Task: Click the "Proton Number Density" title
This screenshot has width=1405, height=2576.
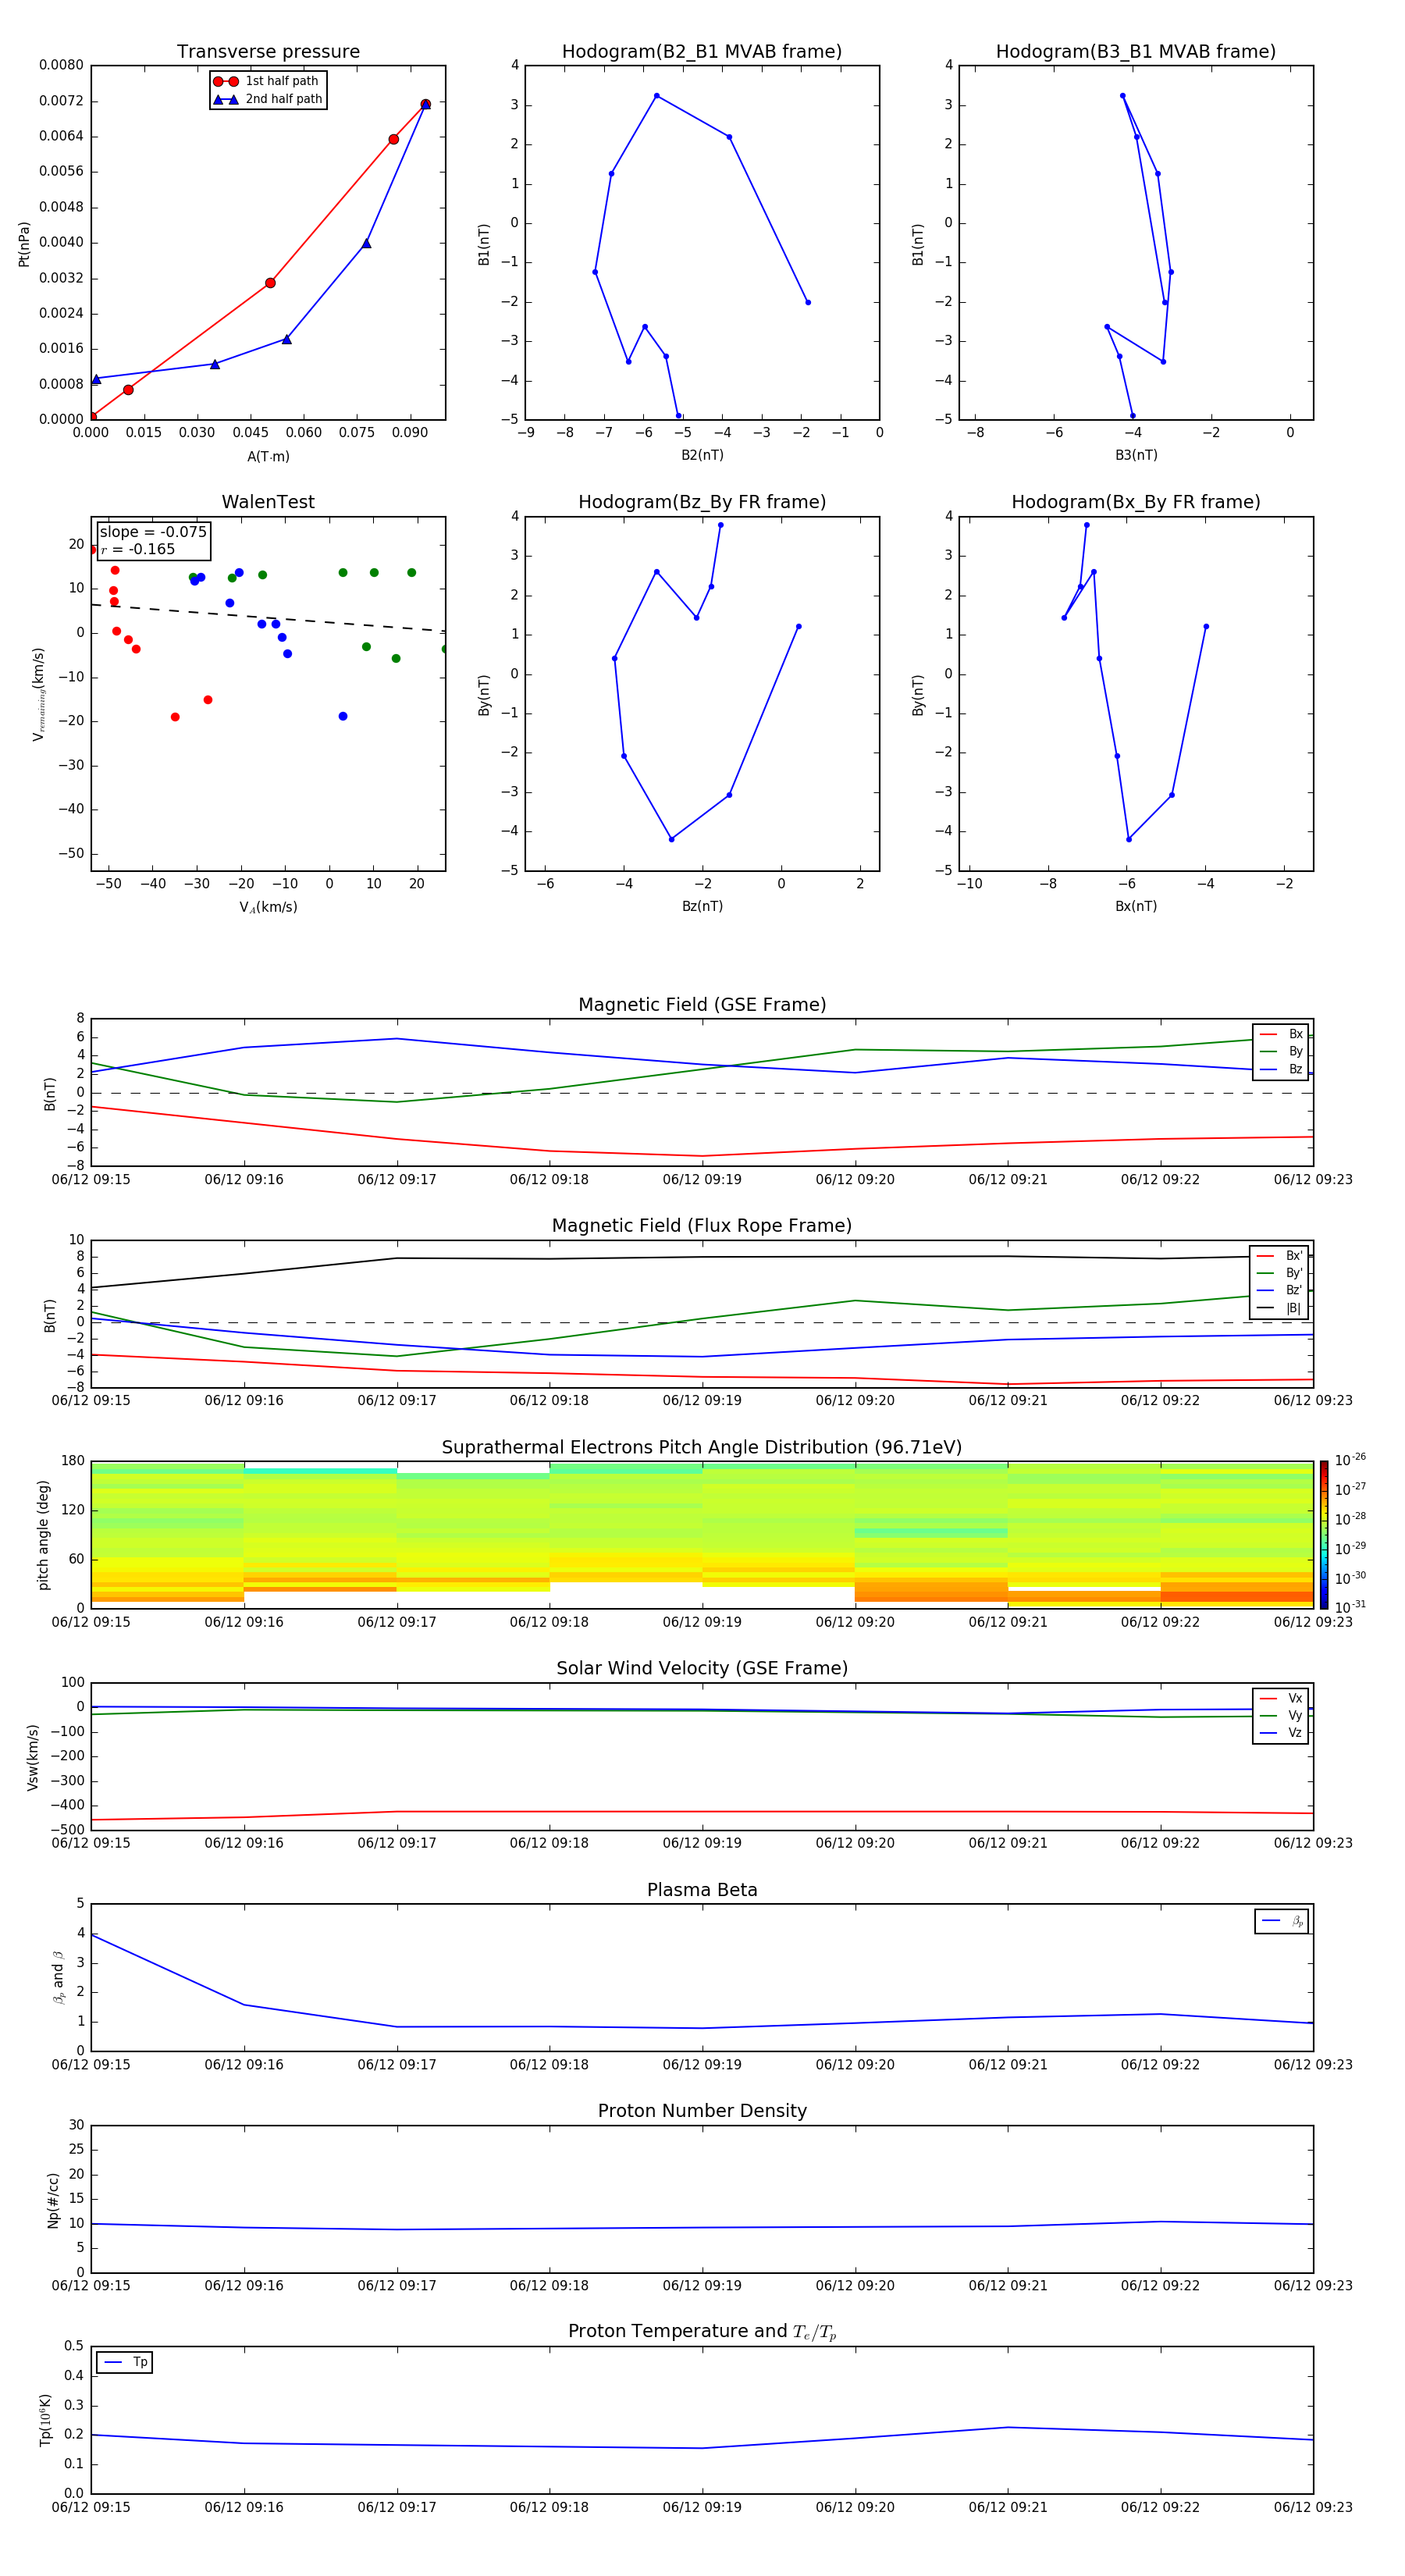Action: point(702,2111)
